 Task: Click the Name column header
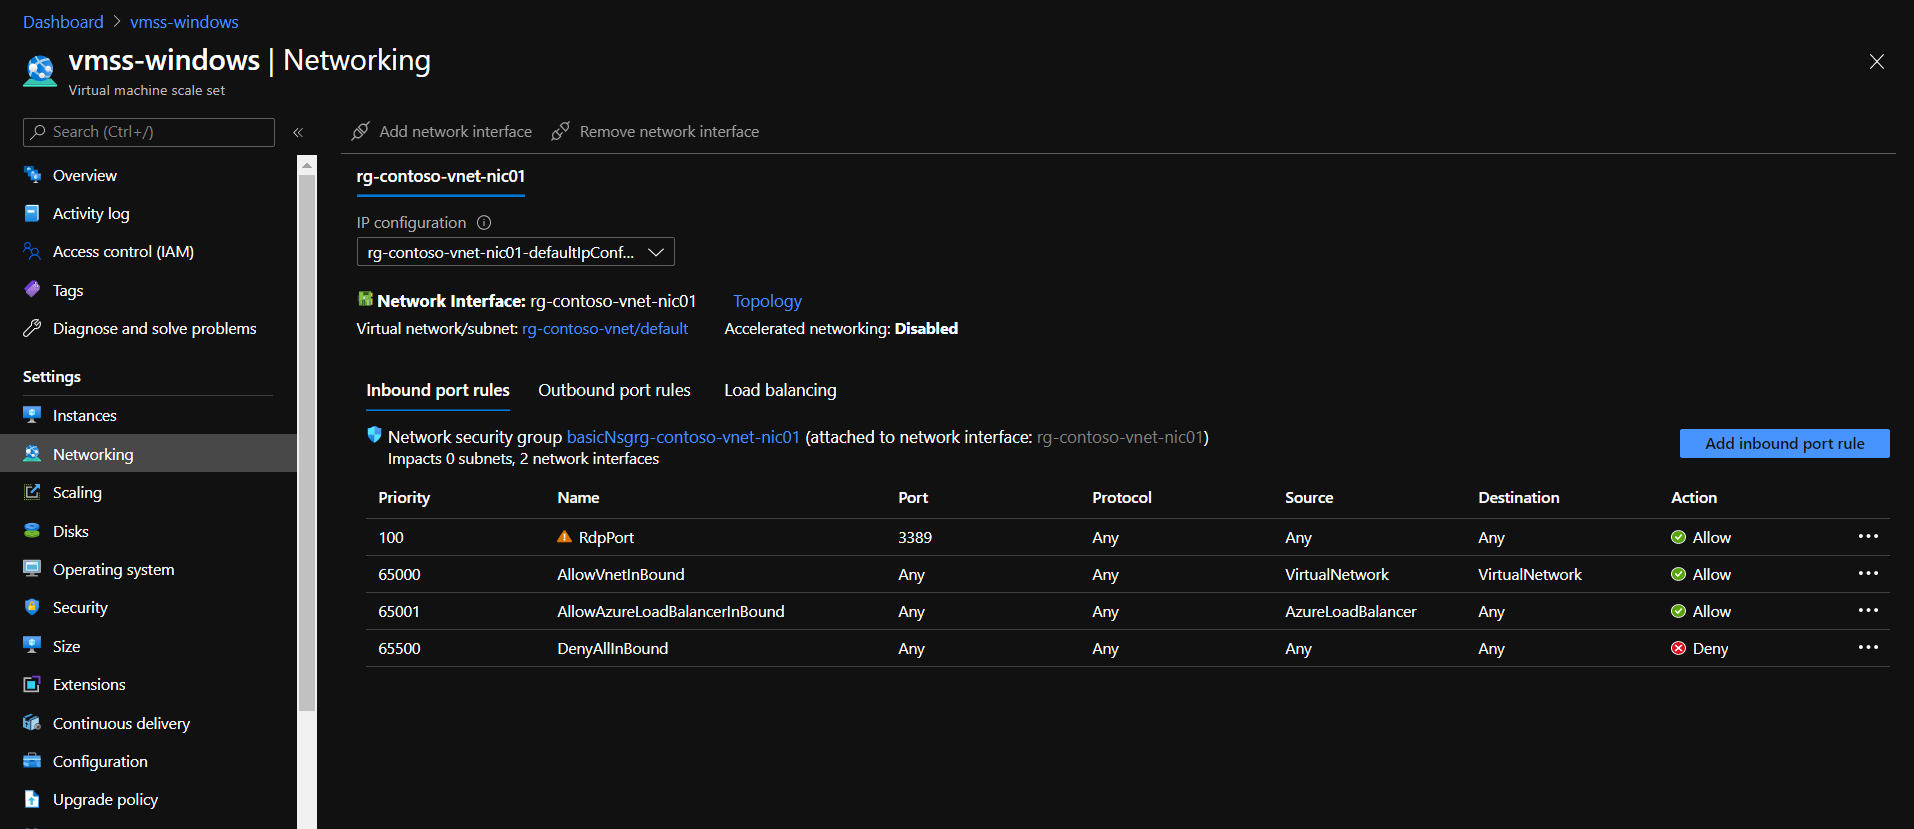(578, 497)
